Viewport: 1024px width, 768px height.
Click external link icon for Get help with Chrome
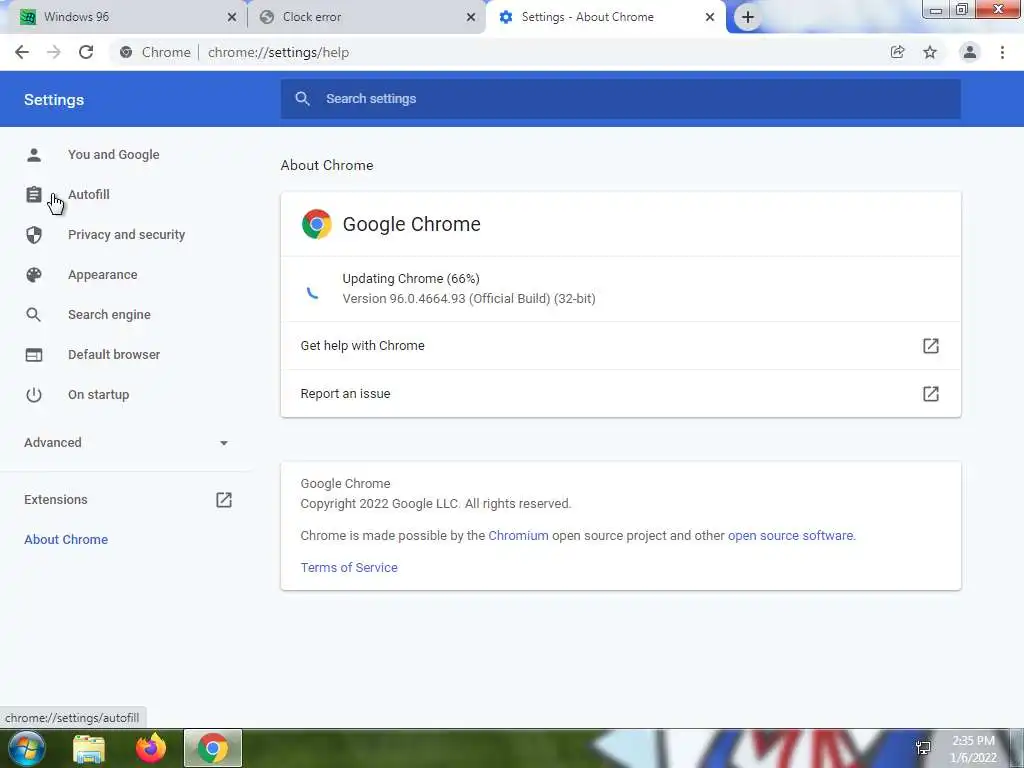931,345
